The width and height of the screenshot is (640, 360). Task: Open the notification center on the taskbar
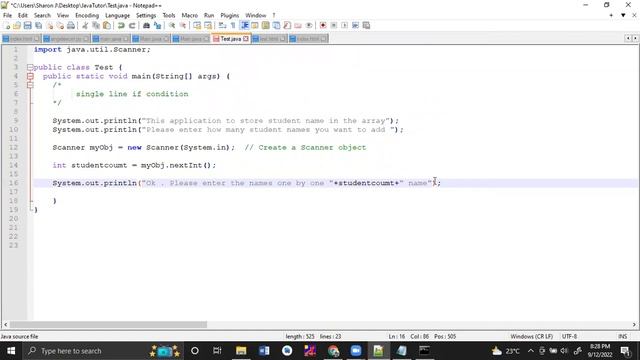click(625, 351)
